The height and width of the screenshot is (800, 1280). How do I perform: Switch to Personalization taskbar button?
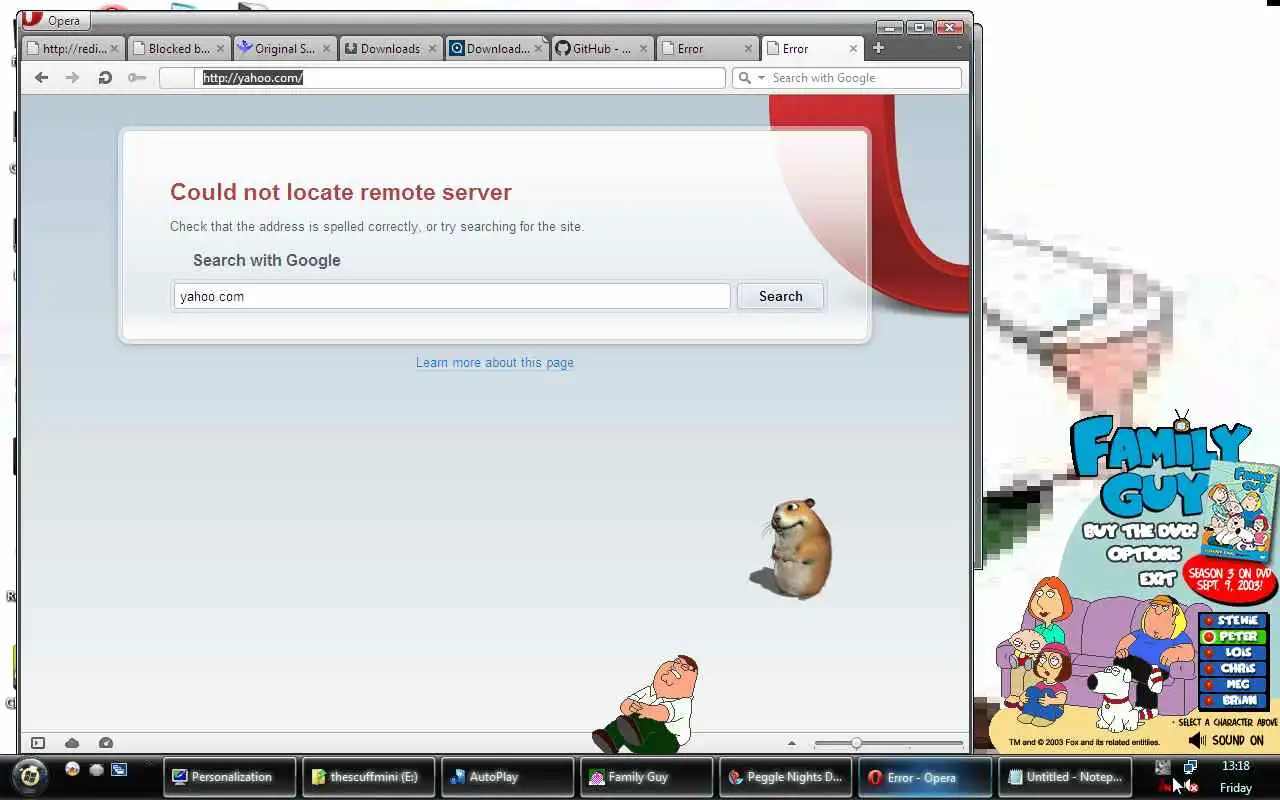click(x=229, y=777)
